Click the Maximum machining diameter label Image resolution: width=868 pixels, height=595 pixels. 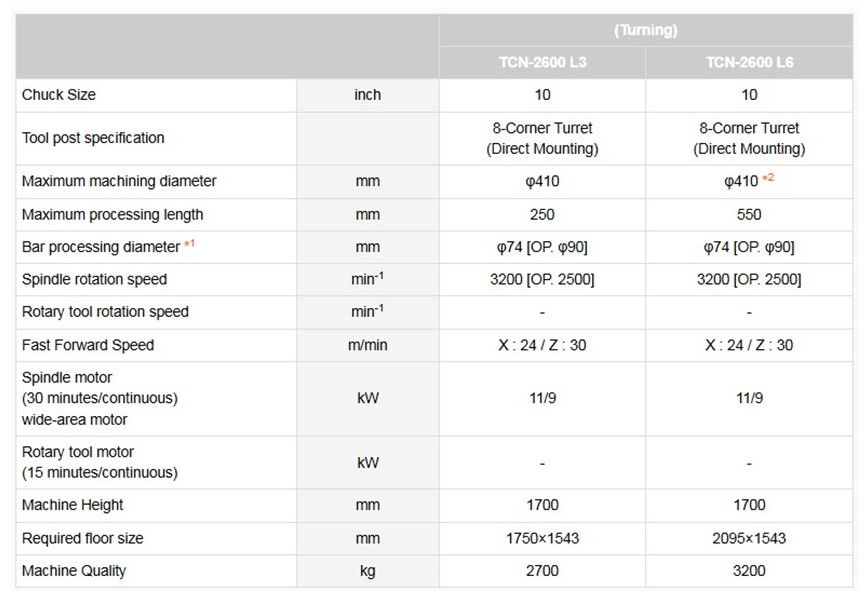pyautogui.click(x=119, y=182)
